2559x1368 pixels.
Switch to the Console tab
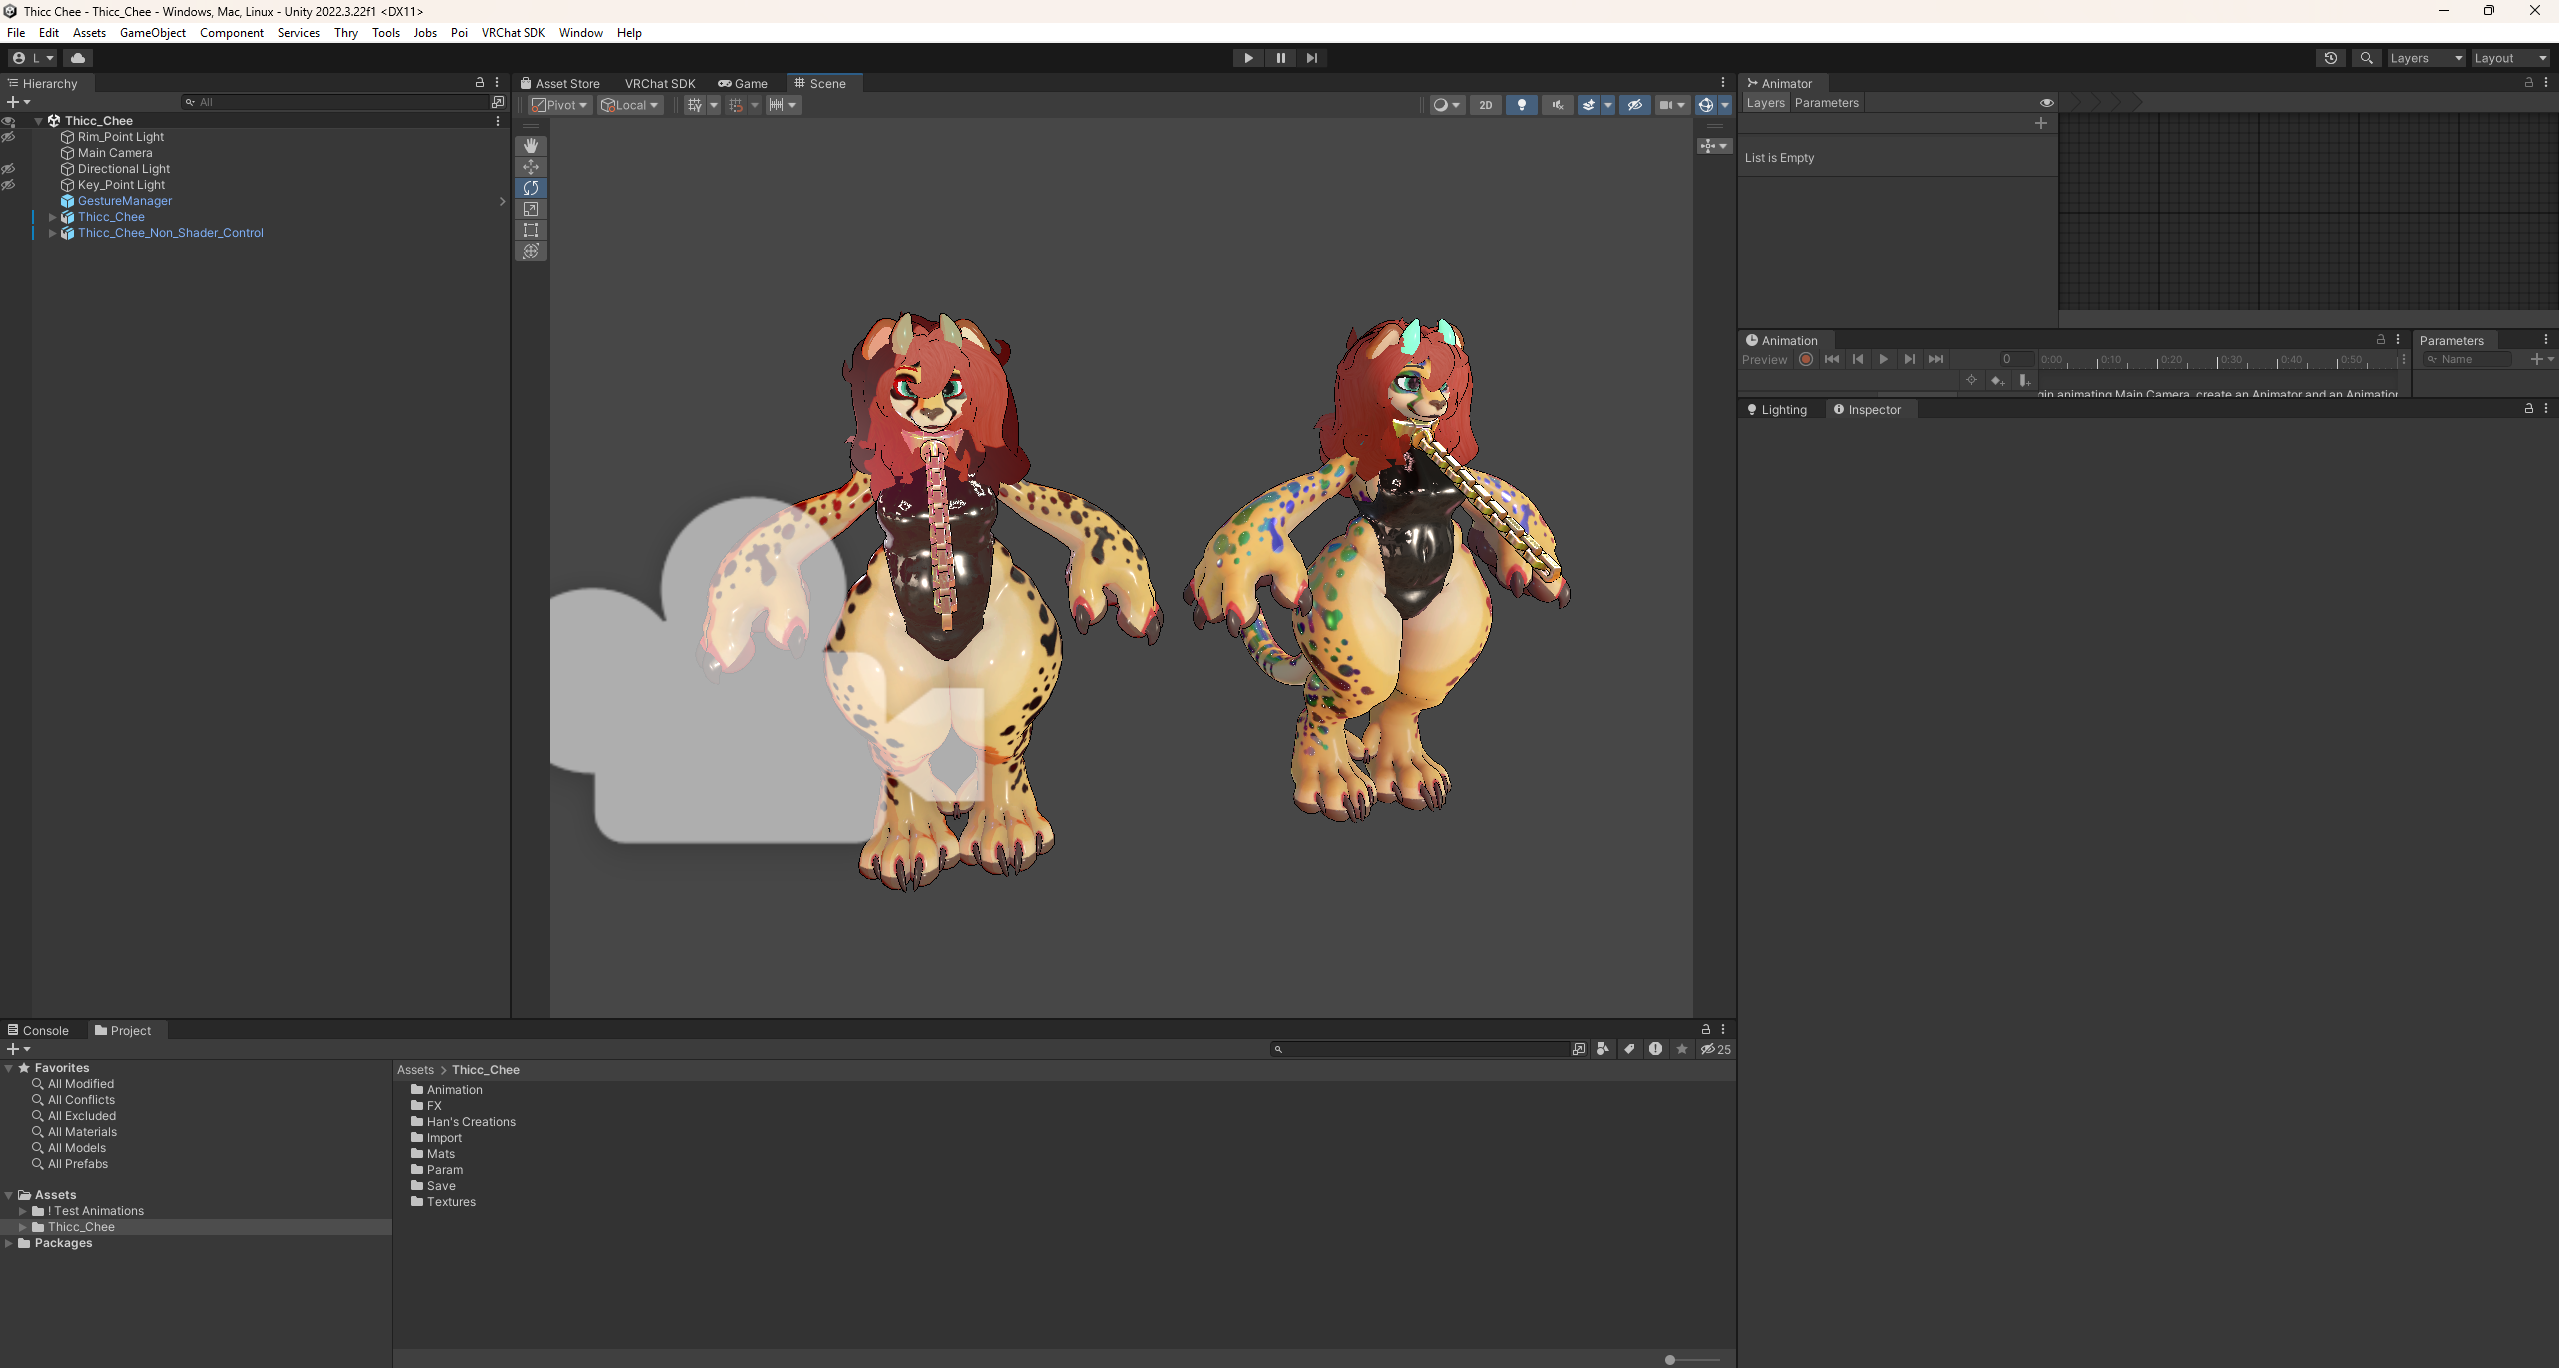(38, 1030)
